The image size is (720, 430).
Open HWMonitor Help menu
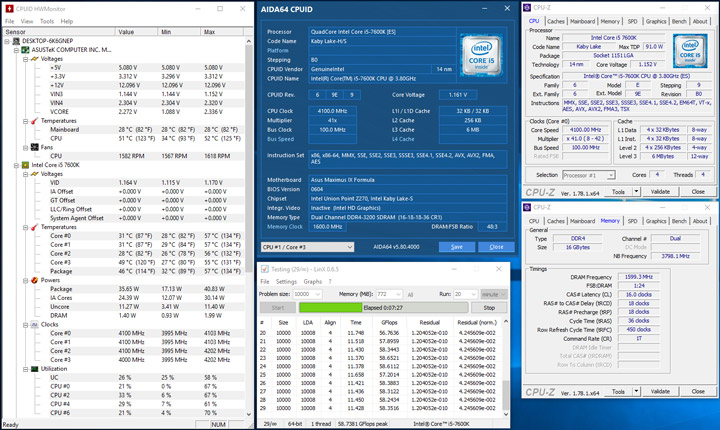(67, 21)
